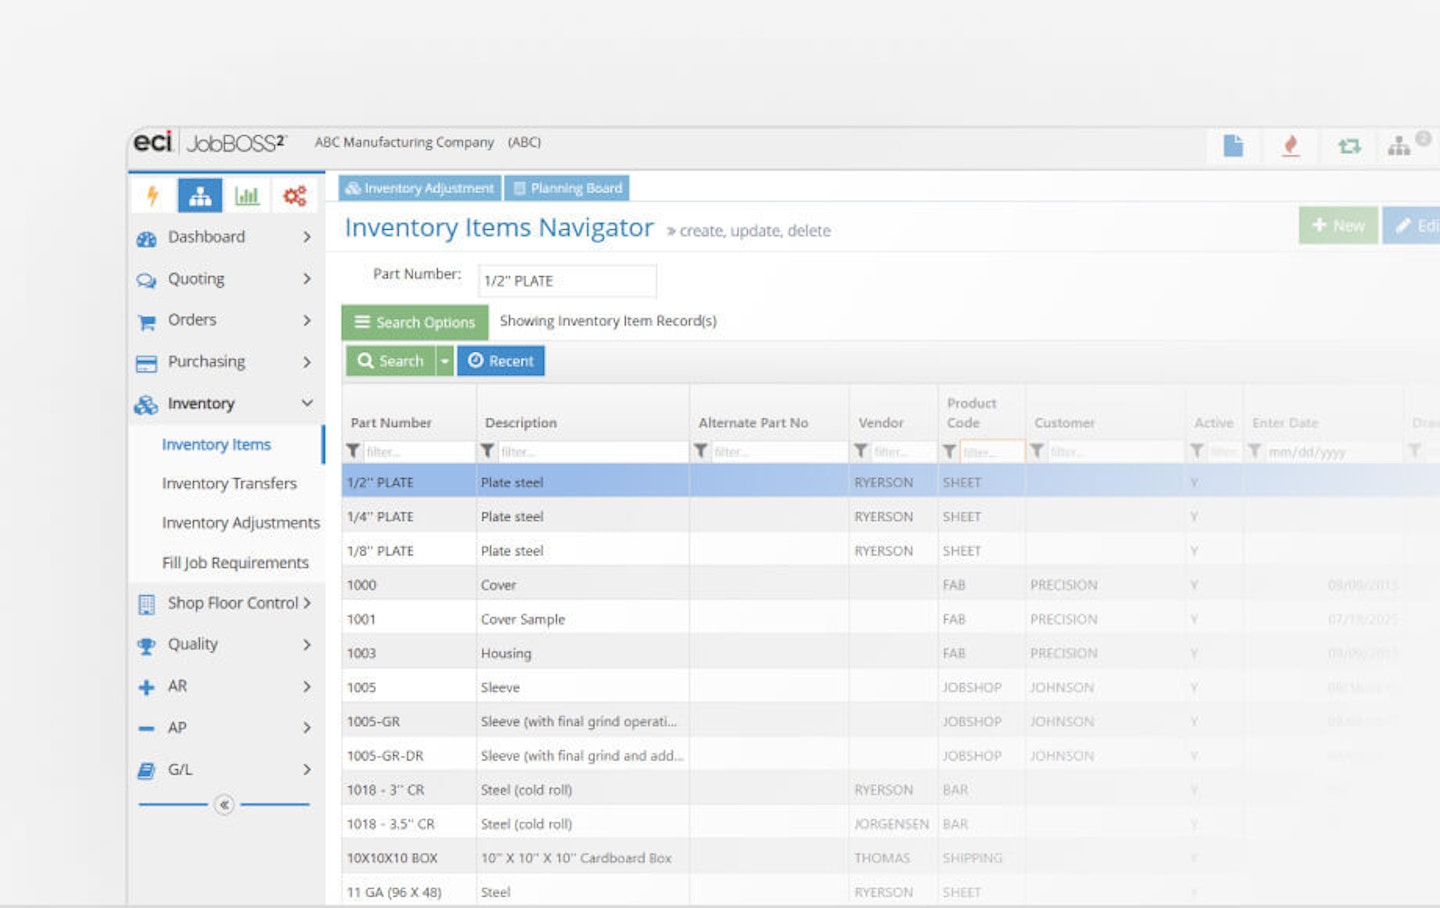The width and height of the screenshot is (1440, 908).
Task: Click the Search Options button
Action: (x=415, y=322)
